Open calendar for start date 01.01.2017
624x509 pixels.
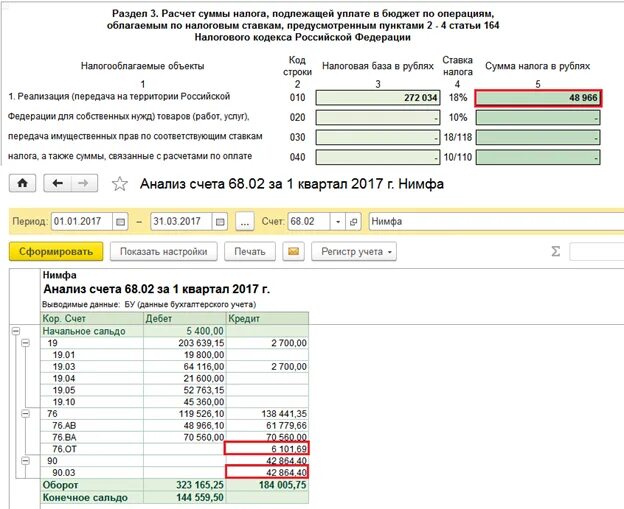pyautogui.click(x=120, y=222)
